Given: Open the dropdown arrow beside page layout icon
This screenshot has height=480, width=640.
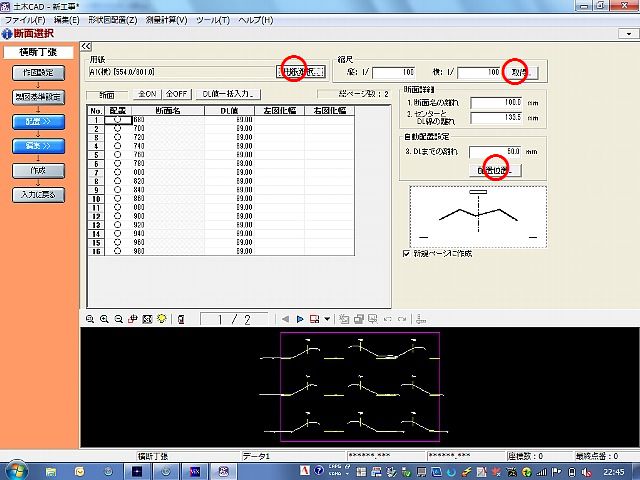Looking at the screenshot, I should 327,319.
